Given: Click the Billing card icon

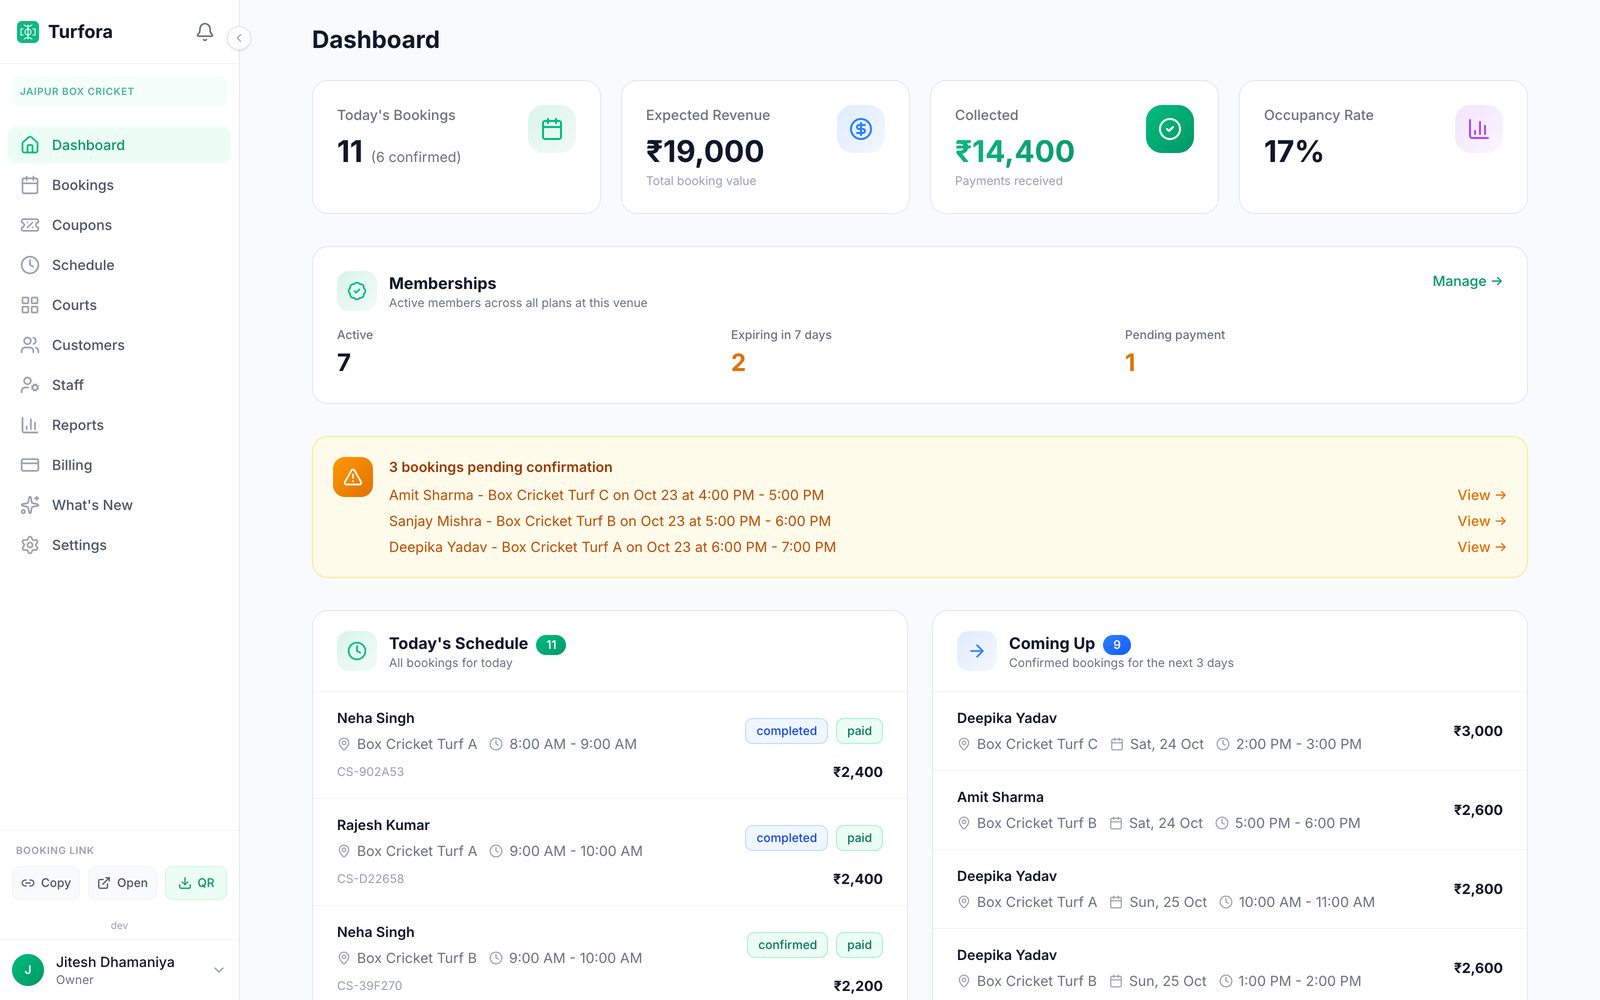Looking at the screenshot, I should click(30, 465).
